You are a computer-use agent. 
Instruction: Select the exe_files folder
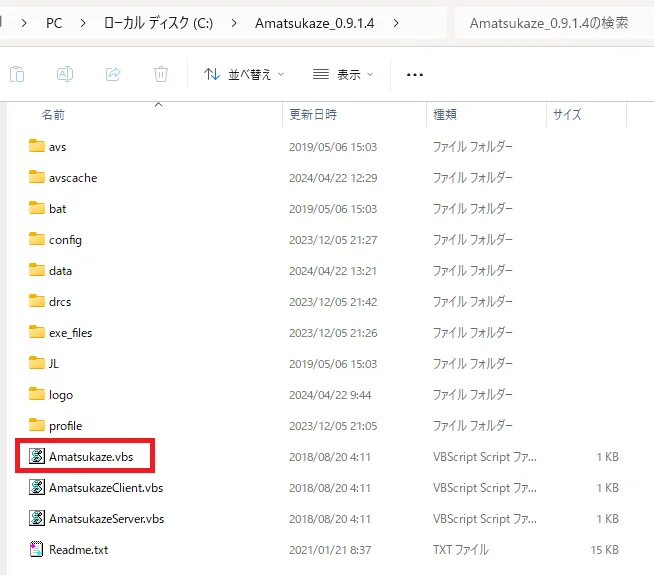pos(70,333)
